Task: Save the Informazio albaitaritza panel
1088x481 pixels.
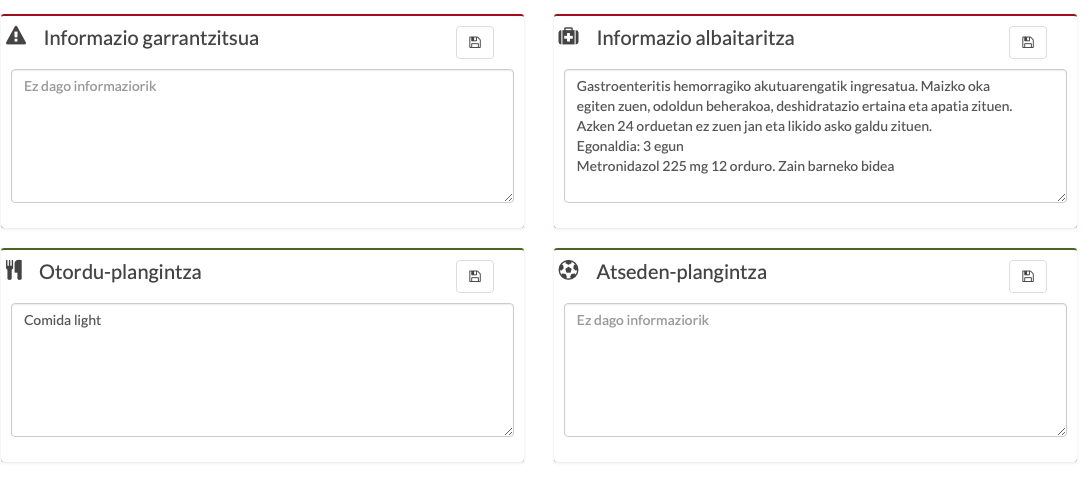Action: tap(1028, 42)
